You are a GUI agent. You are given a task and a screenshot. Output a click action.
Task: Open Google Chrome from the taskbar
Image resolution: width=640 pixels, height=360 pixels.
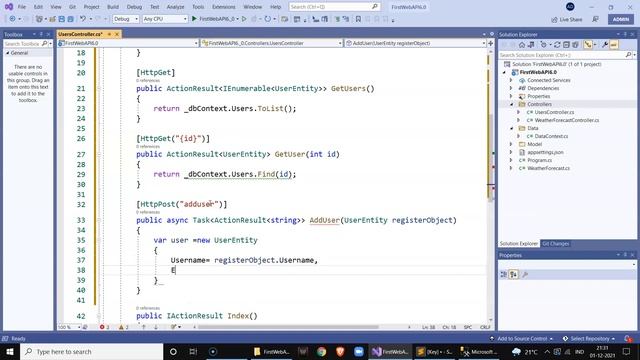coord(322,351)
